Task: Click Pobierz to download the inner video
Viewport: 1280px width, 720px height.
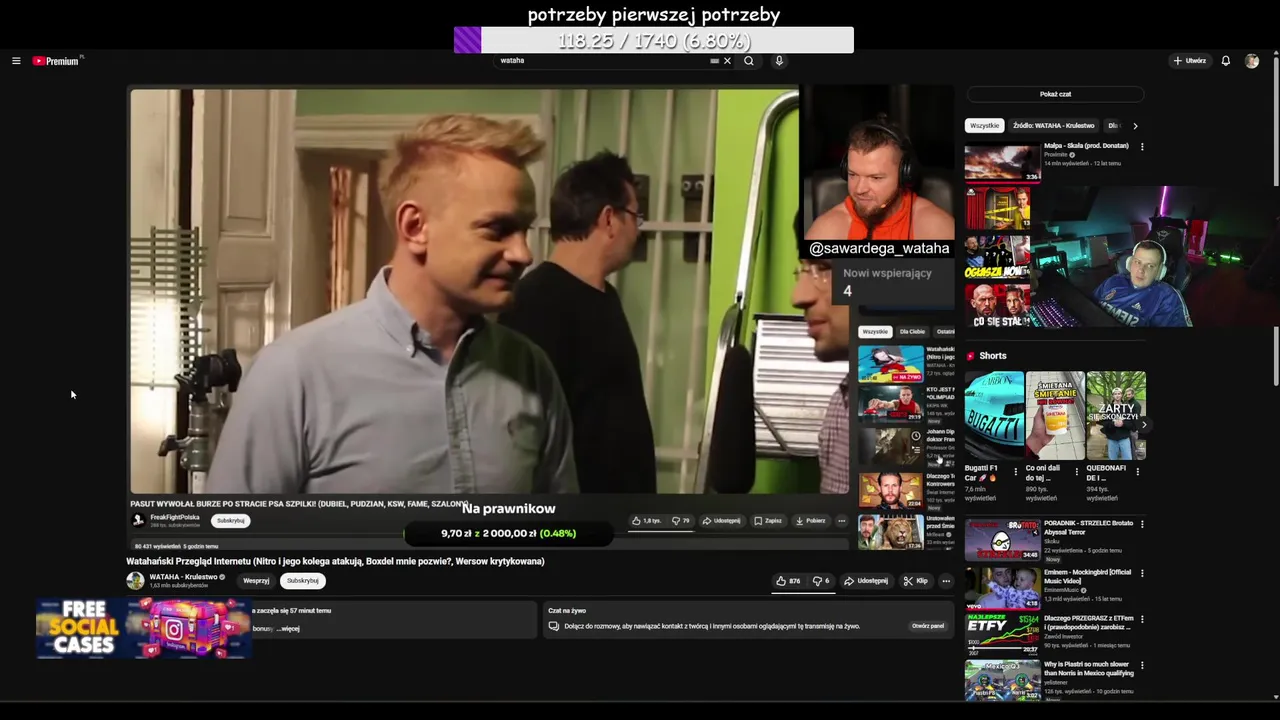Action: tap(811, 521)
